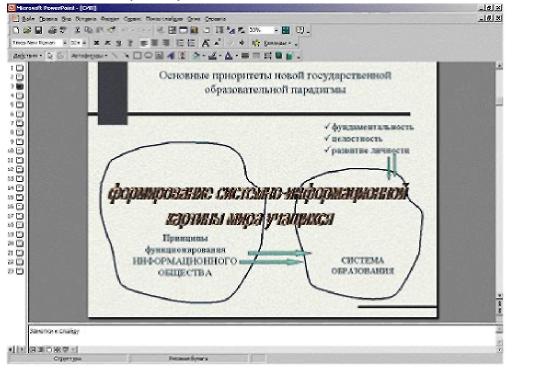538x377 pixels.
Task: Apply font color with the colored A icon
Action: (x=229, y=56)
